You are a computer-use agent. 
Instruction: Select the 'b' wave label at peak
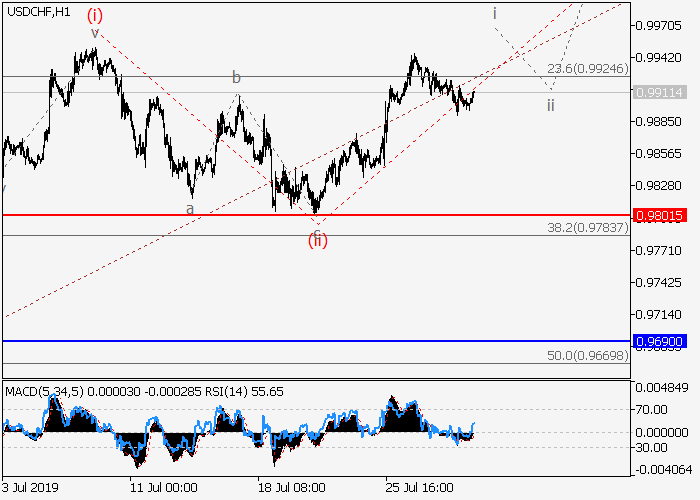coord(237,77)
